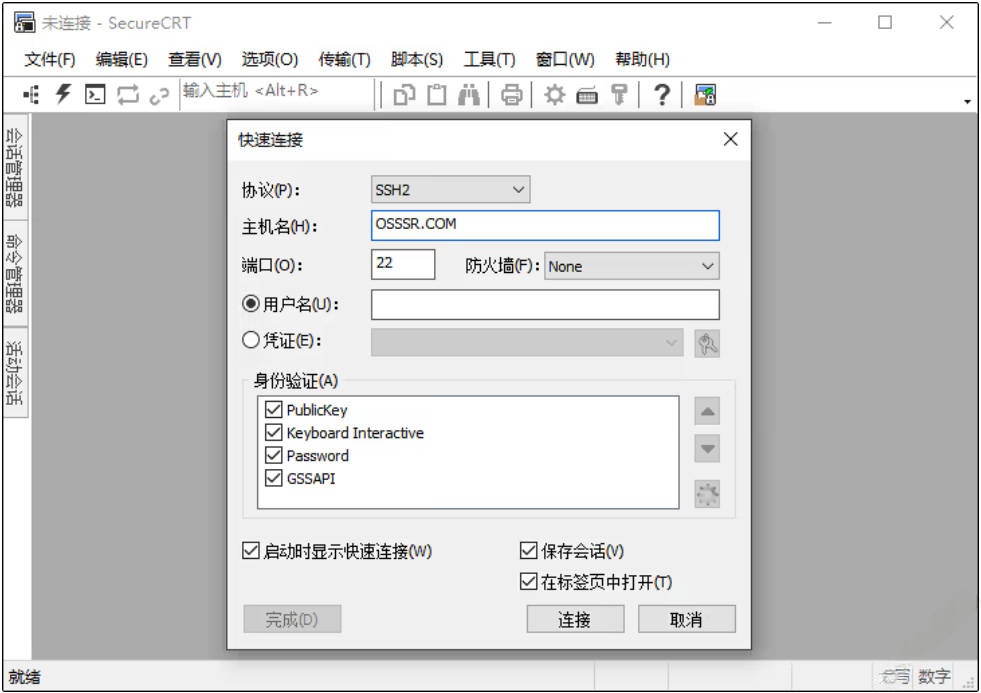Screen dimensions: 981x693
Task: Open the 传输(T) menu
Action: 344,59
